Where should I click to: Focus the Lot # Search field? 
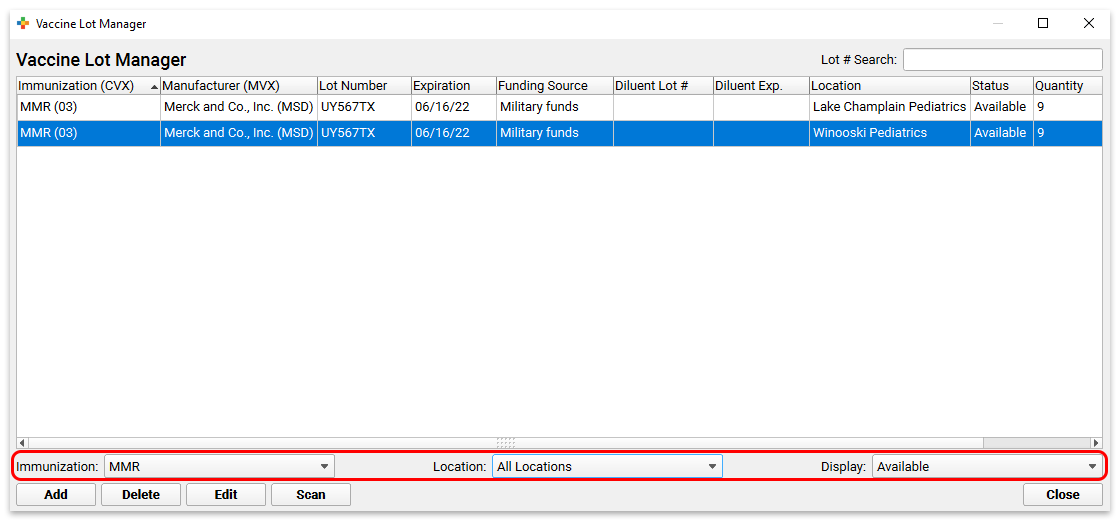1003,60
